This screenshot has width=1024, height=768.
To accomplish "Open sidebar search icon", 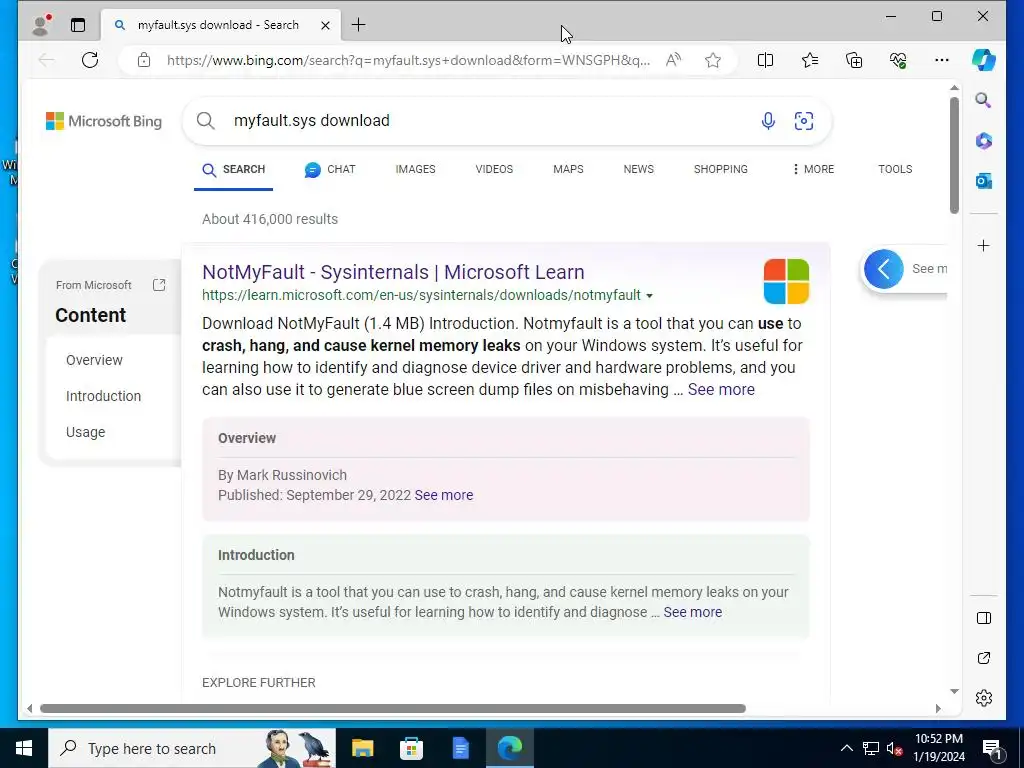I will coord(984,100).
